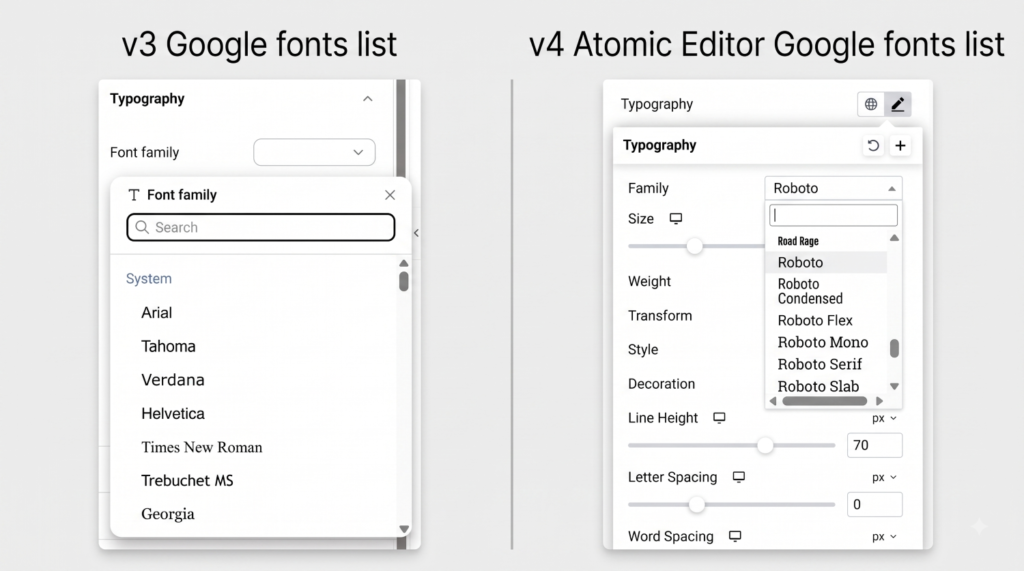Click the Letter Spacing slider handle
Image resolution: width=1024 pixels, height=571 pixels.
(x=697, y=504)
